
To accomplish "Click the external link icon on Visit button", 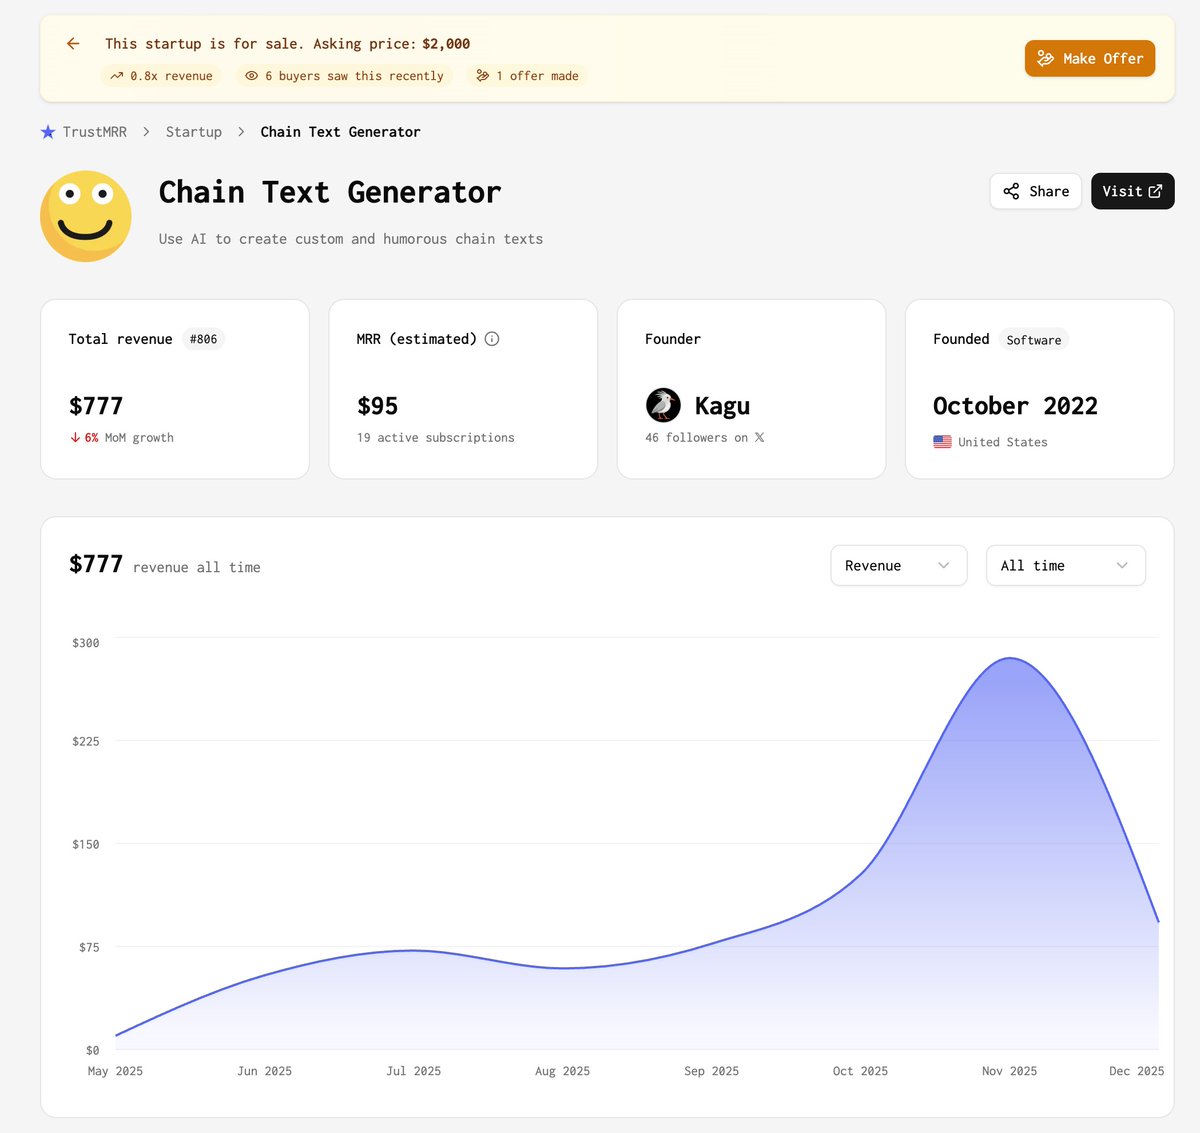I will point(1154,190).
